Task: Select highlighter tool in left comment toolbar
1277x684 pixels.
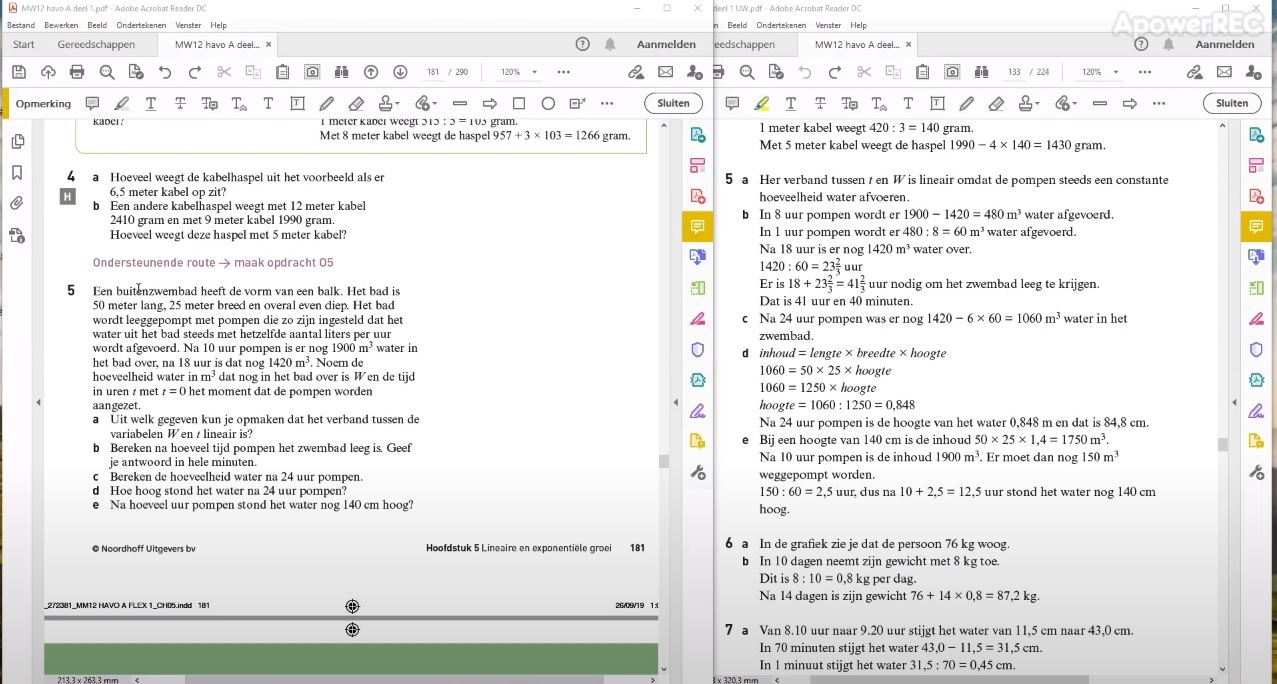Action: pyautogui.click(x=122, y=103)
